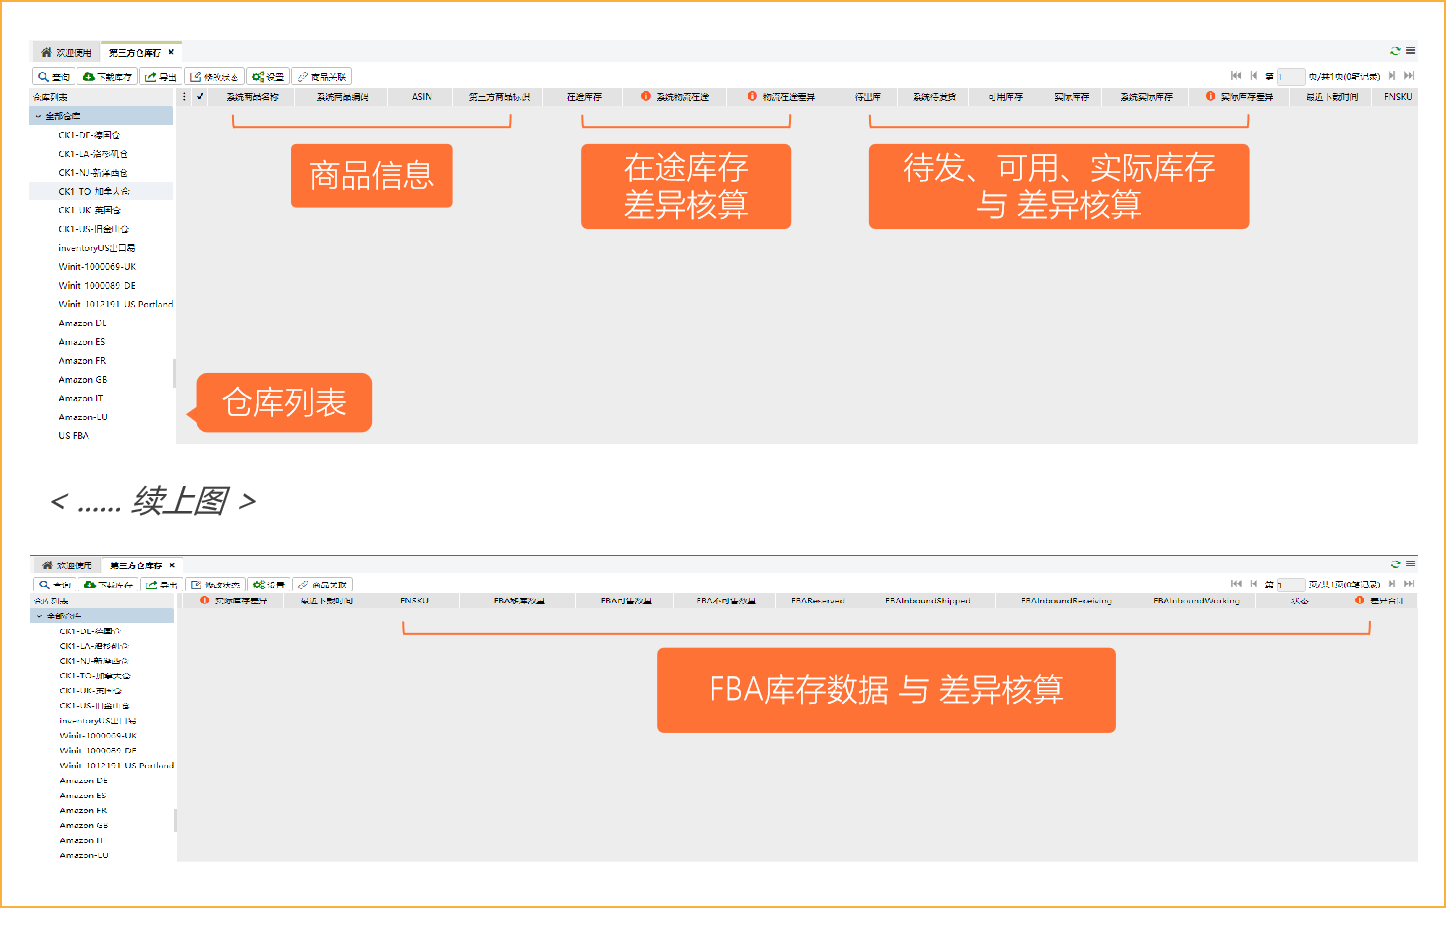
Task: Collapse the 全部仓库 tree node
Action: point(37,115)
